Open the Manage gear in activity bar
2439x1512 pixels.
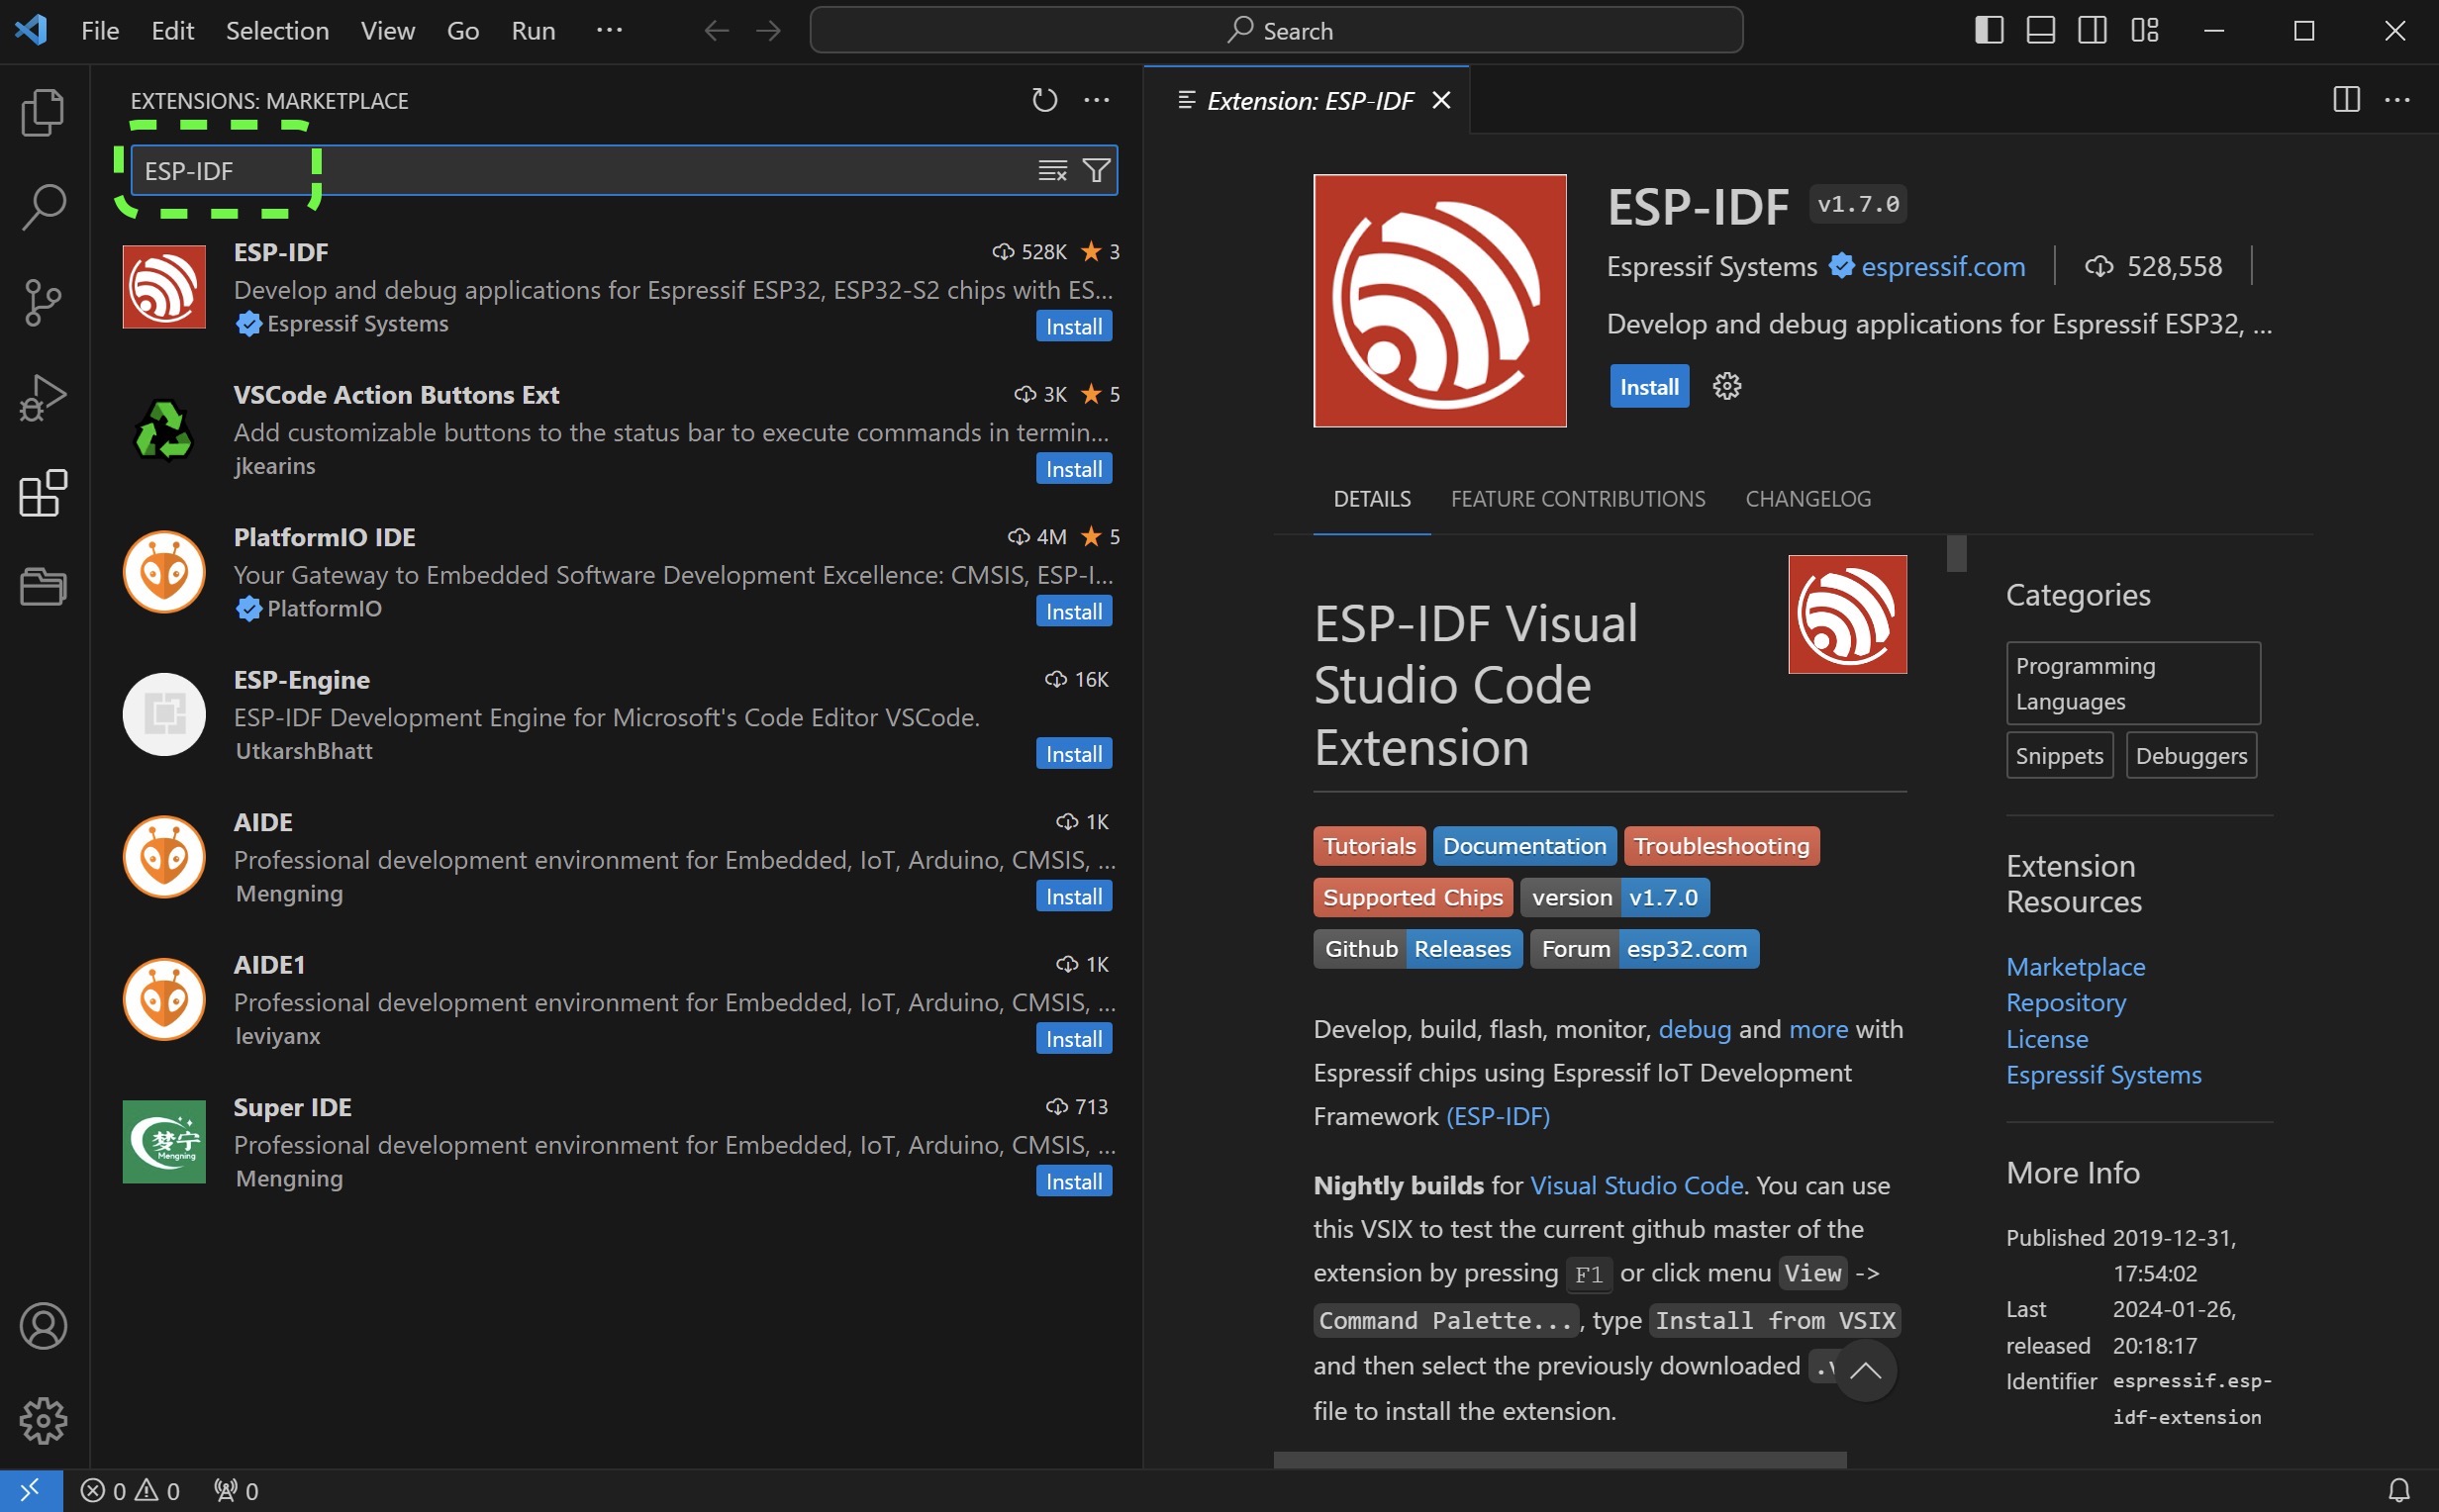43,1421
